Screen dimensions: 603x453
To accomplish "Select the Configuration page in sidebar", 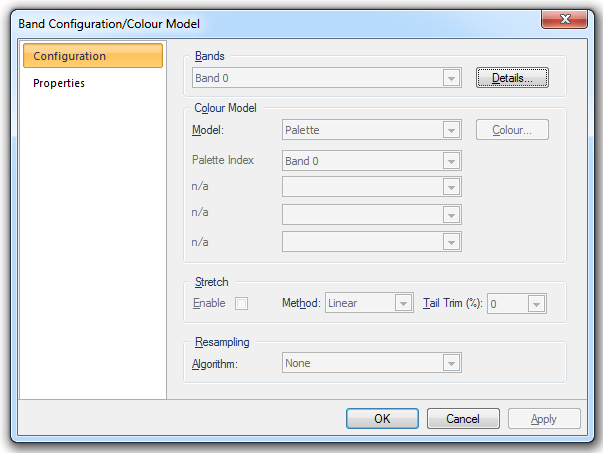I will point(92,56).
